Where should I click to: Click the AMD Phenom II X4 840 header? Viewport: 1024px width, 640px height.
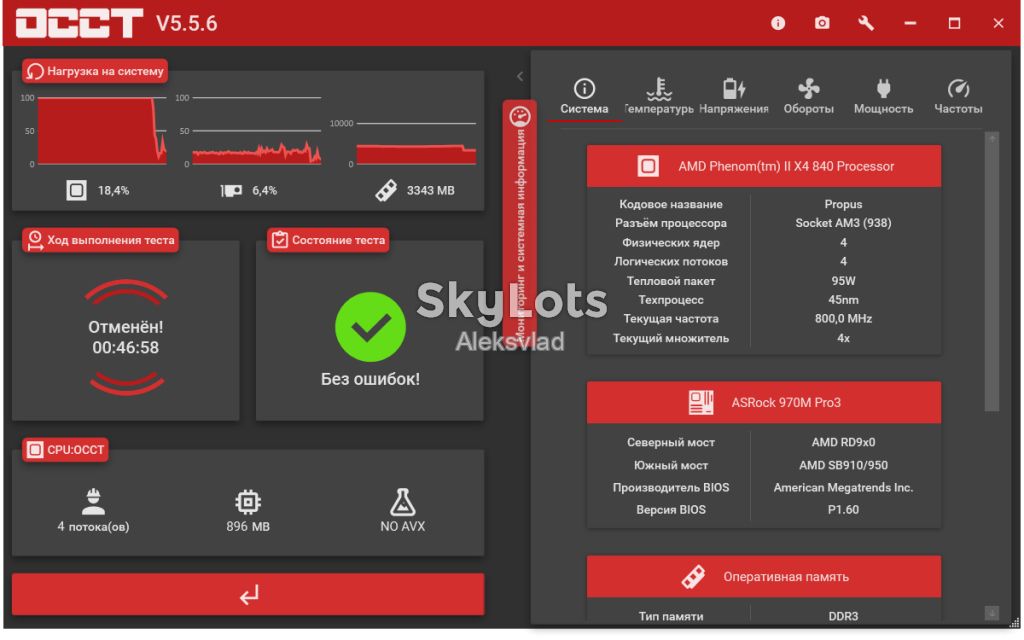(x=764, y=166)
